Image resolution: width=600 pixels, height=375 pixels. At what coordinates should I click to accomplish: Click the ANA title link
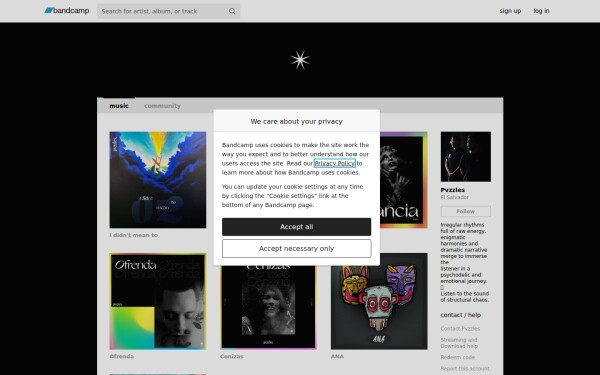[337, 356]
